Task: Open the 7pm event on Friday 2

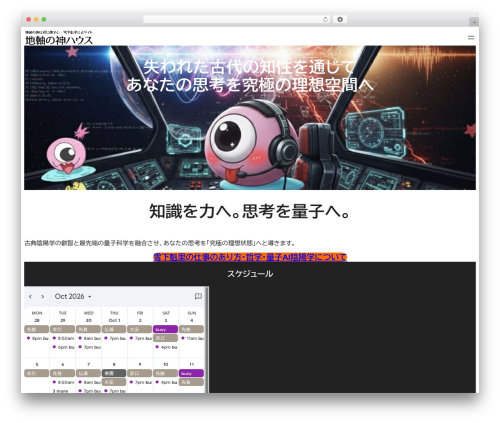Action: click(x=140, y=338)
